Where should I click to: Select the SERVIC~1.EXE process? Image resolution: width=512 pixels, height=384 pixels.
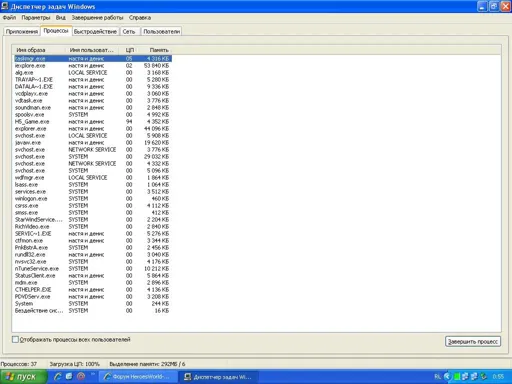click(93, 234)
